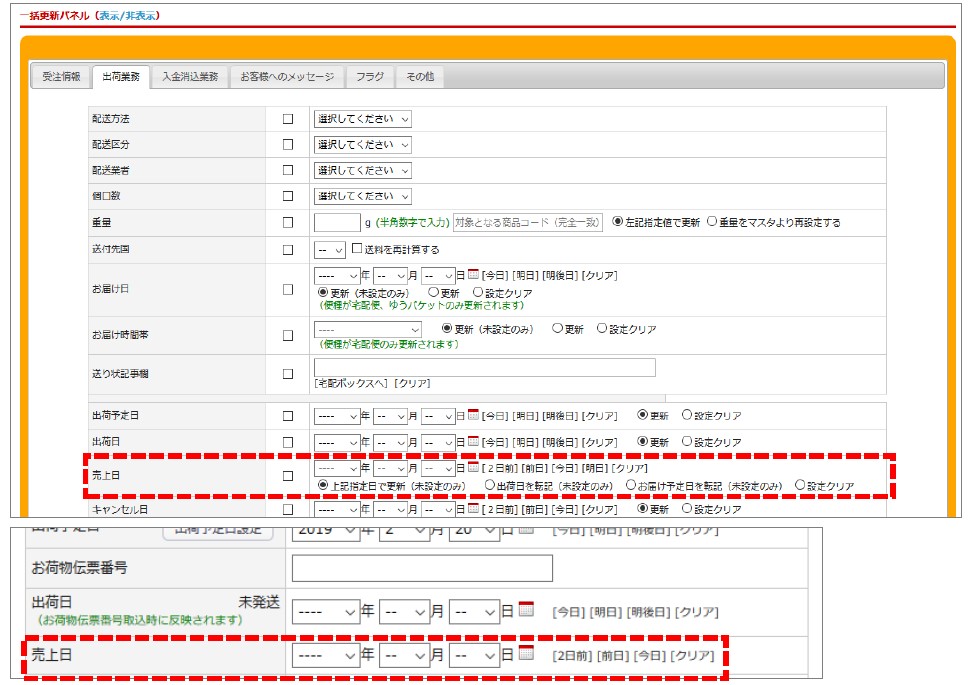
Task: Click calendar icon in upper 出荷予定日 row
Action: click(474, 415)
